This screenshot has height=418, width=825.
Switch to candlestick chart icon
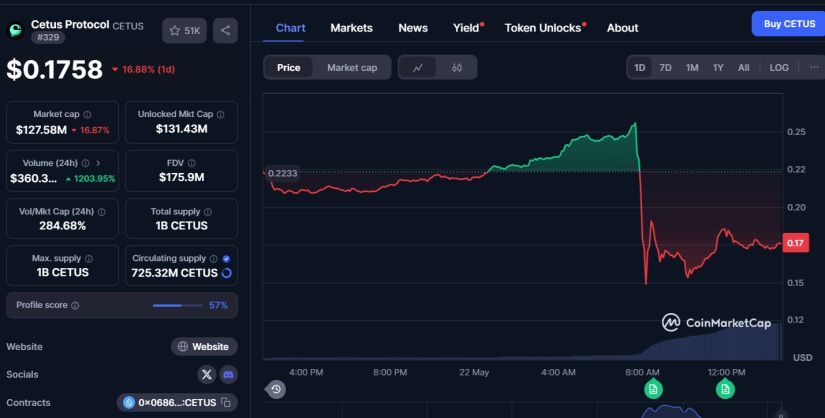point(457,67)
